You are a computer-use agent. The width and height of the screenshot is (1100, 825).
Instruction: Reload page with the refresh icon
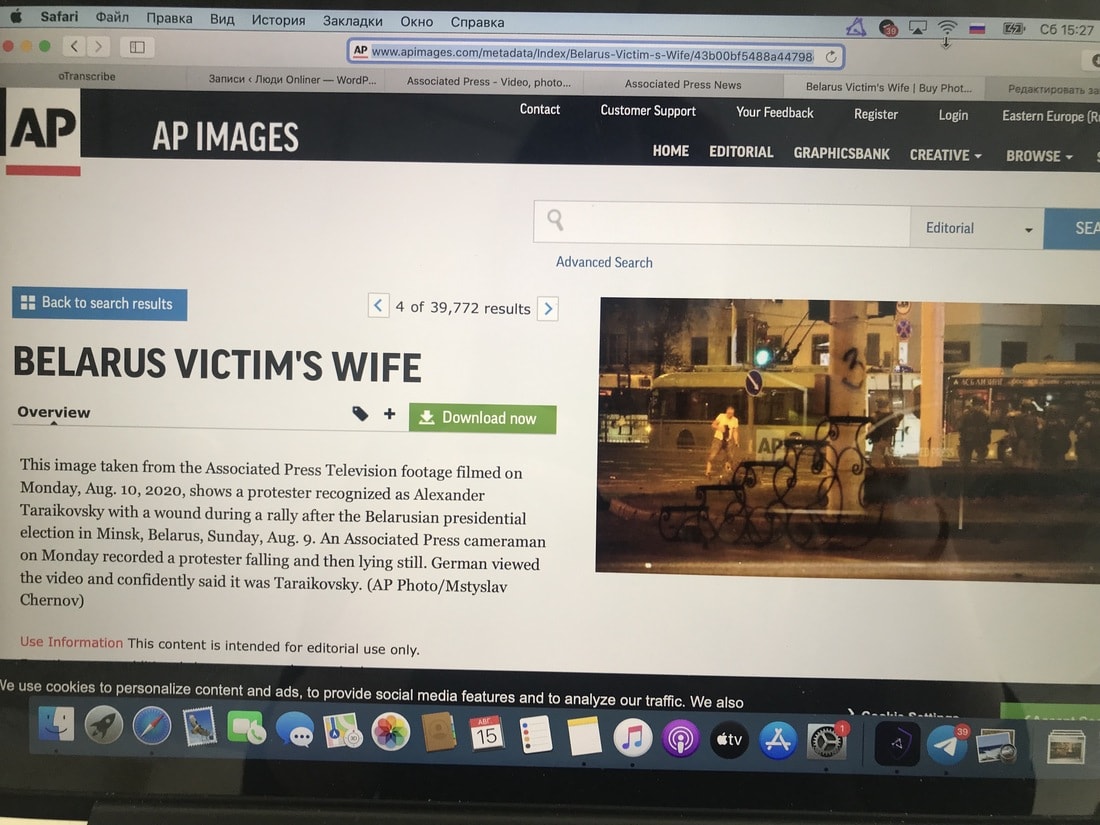tap(831, 57)
